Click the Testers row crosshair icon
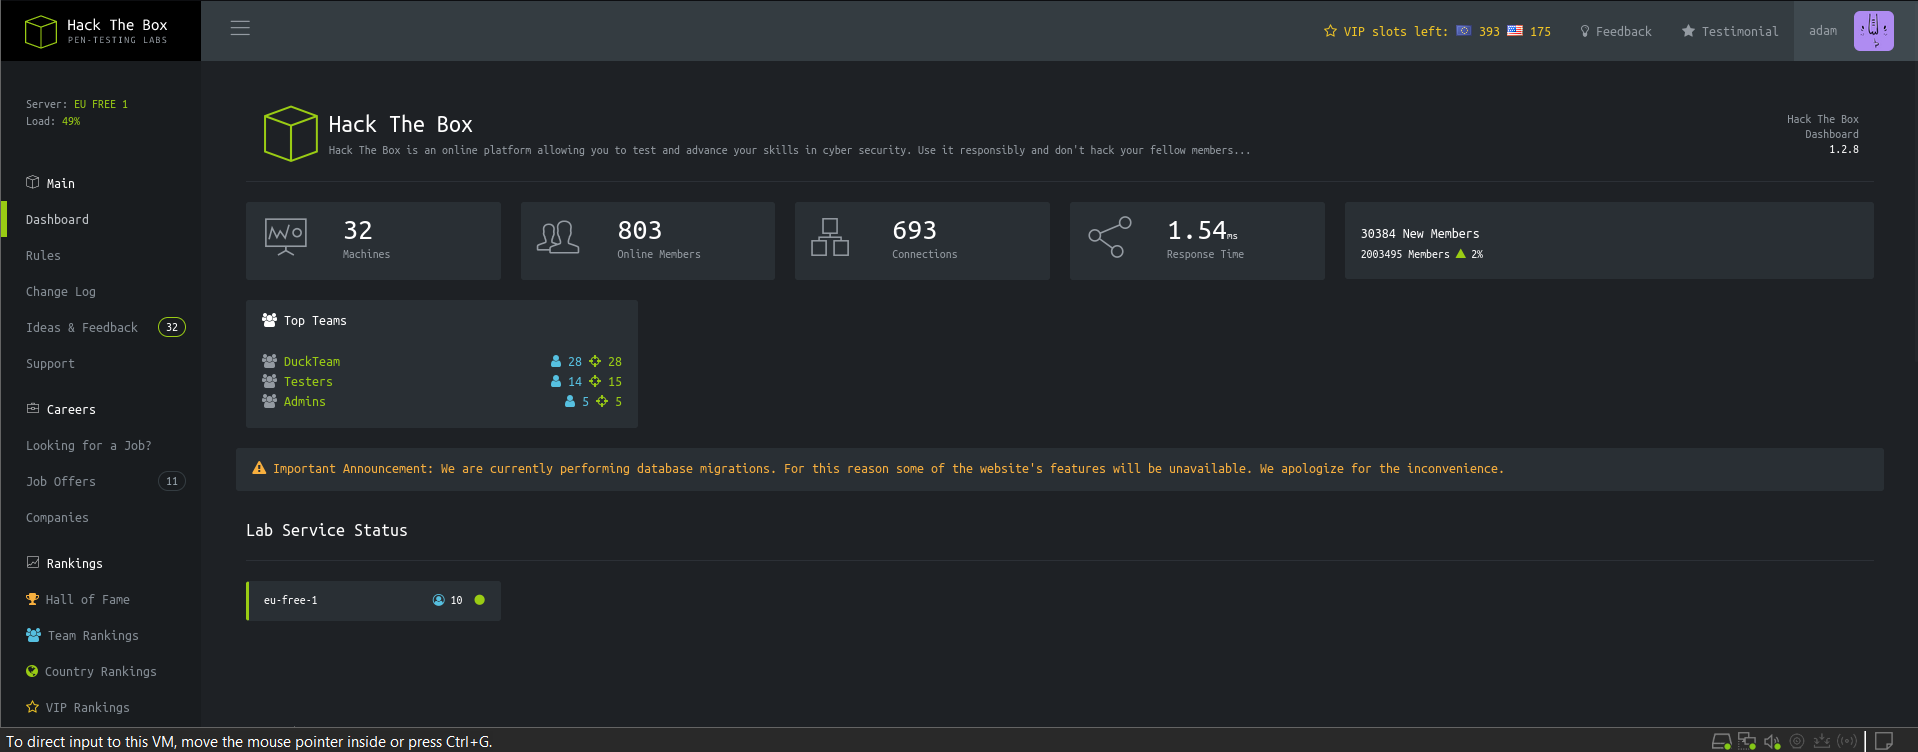 (x=595, y=381)
